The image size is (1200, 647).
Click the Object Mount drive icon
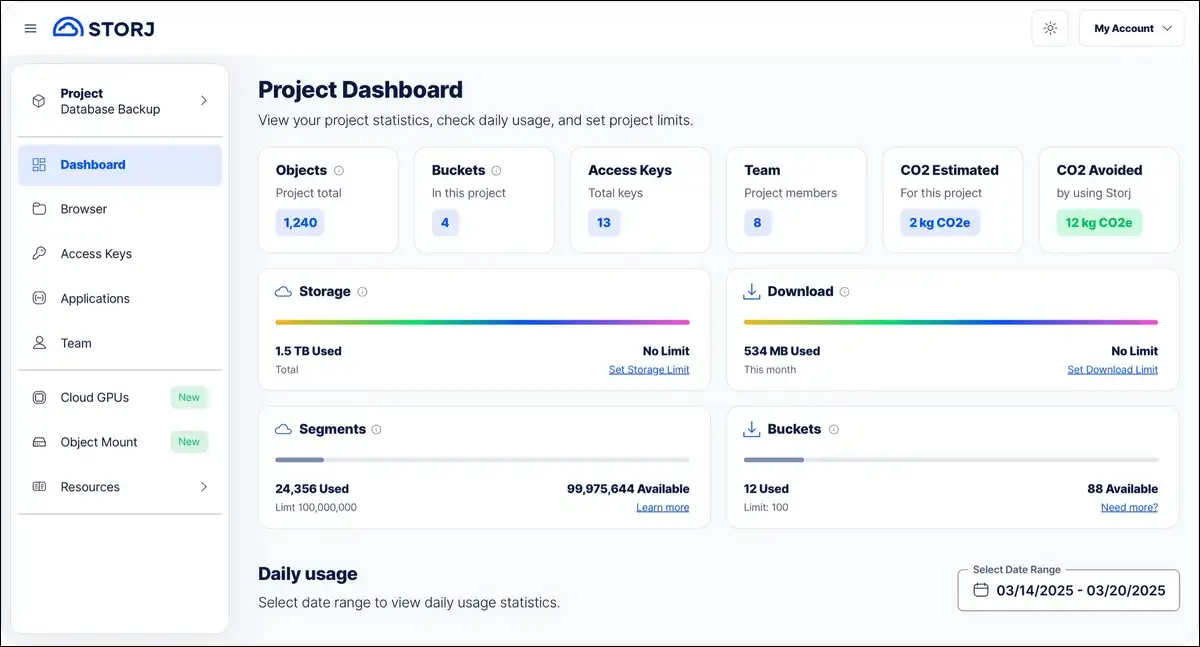click(x=39, y=442)
